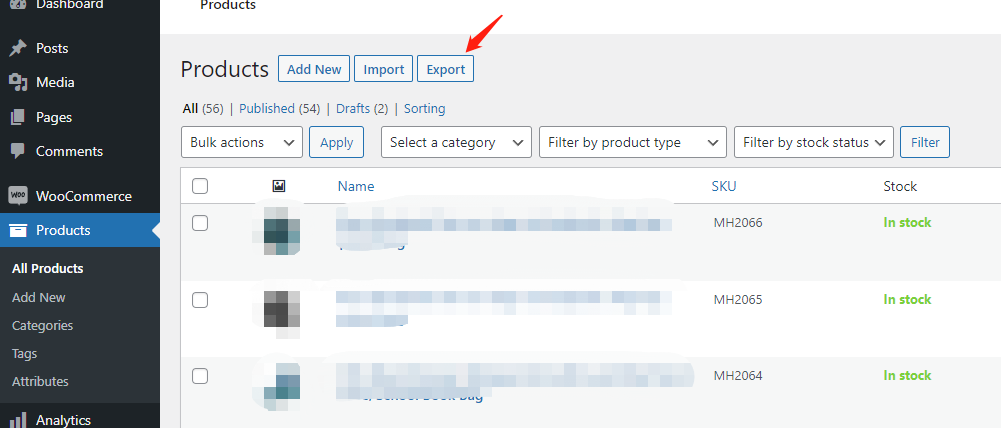Open product name link for MH2066
1001x428 pixels.
pos(504,227)
